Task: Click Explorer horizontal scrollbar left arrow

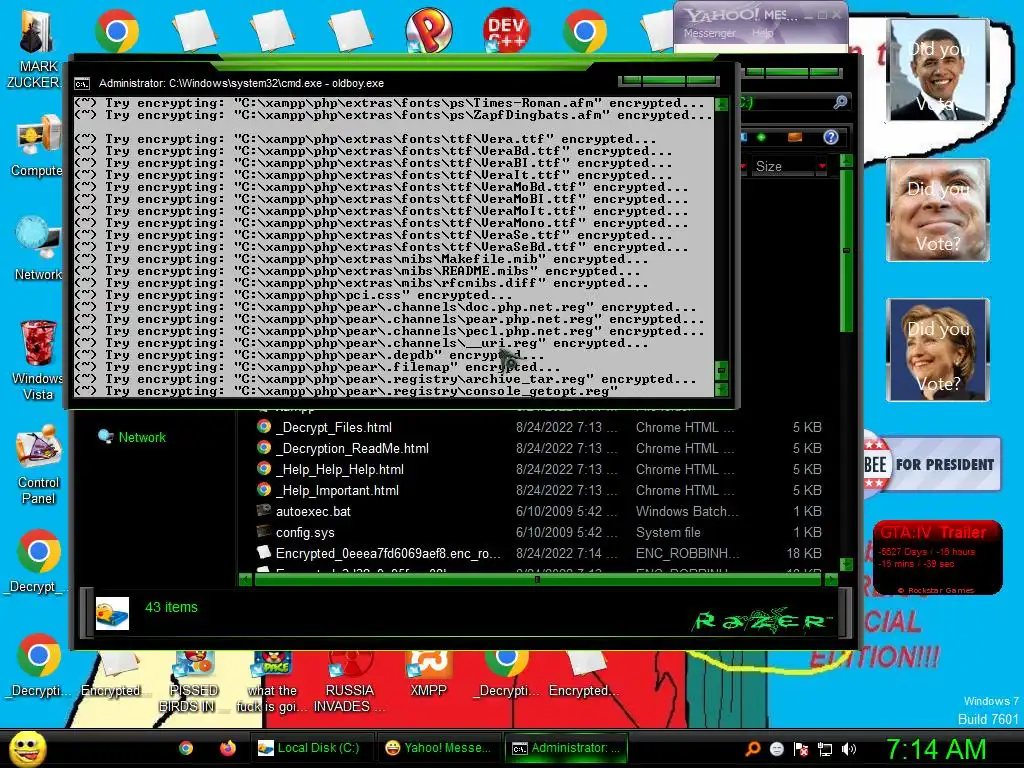Action: tap(246, 579)
